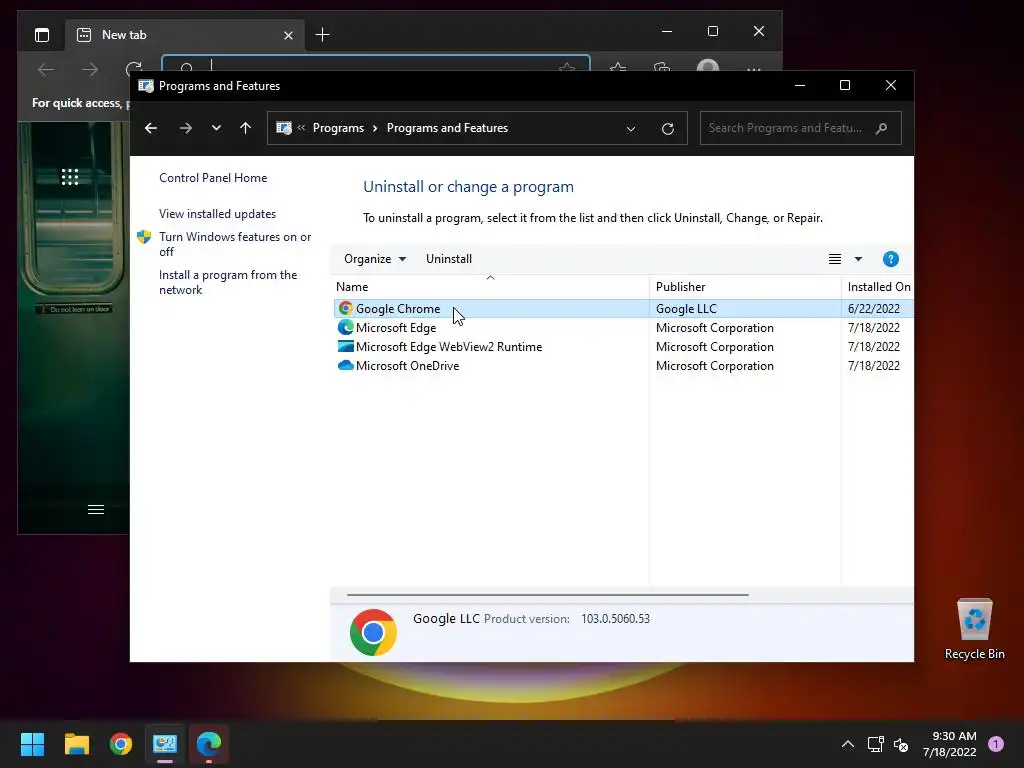Image resolution: width=1024 pixels, height=768 pixels.
Task: Click the search magnifier icon
Action: coord(882,128)
